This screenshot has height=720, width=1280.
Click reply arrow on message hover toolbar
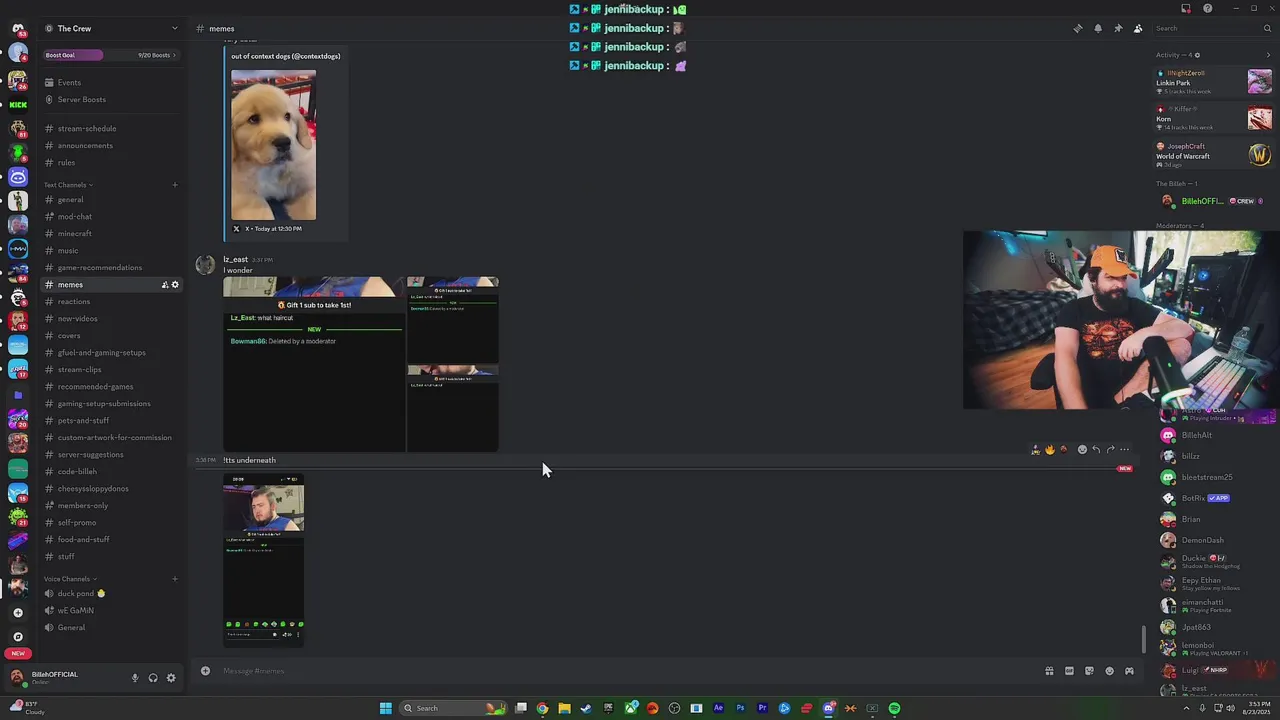tap(1096, 450)
